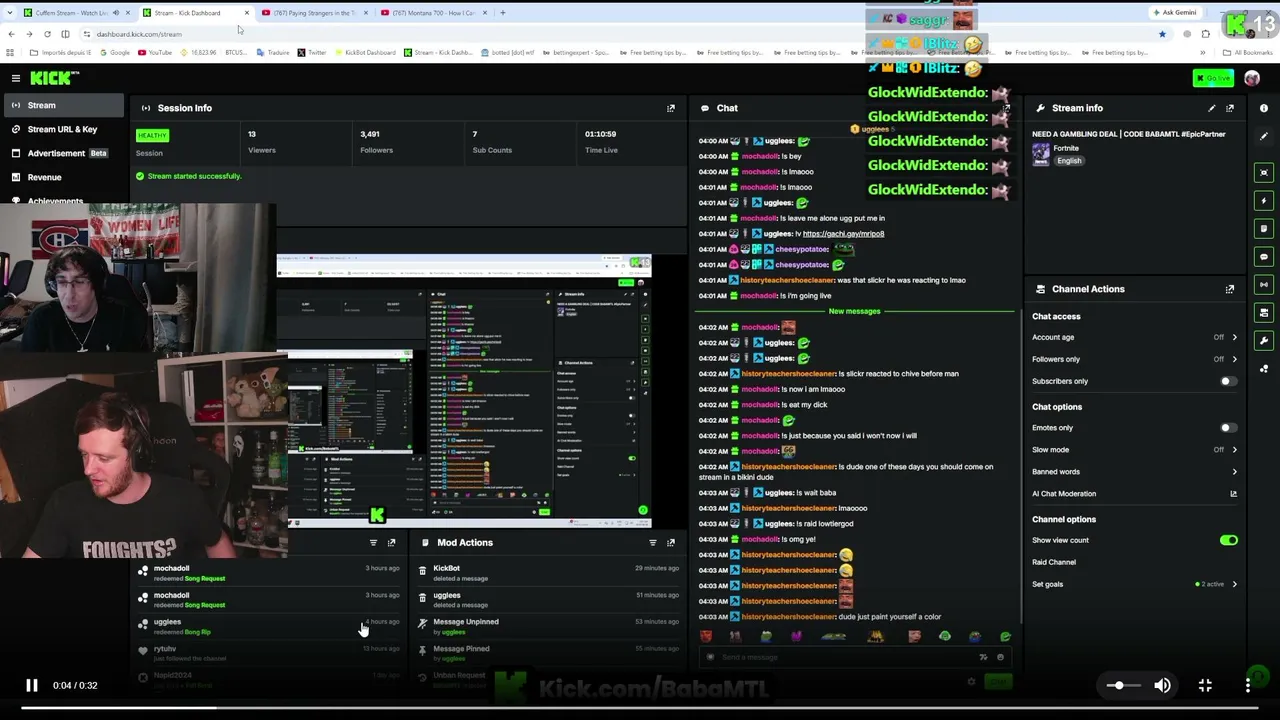1280x720 pixels.
Task: Edit stream info with the pencil icon
Action: tap(1212, 108)
